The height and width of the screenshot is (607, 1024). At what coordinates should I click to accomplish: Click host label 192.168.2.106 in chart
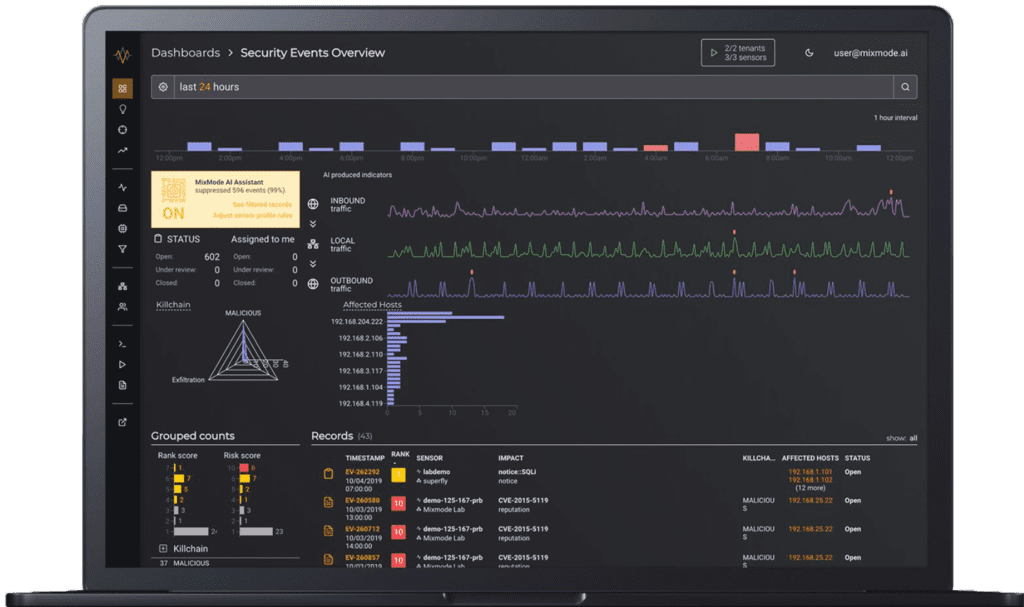tap(360, 338)
